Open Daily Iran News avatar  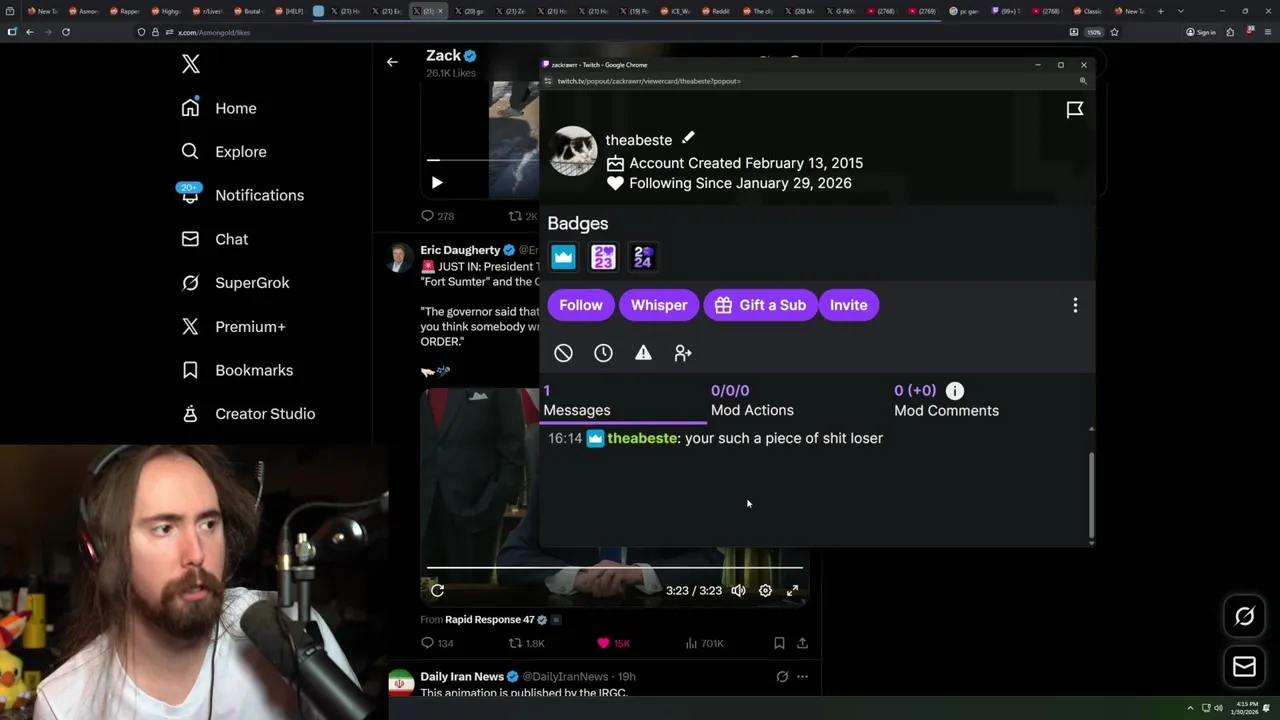(x=401, y=684)
